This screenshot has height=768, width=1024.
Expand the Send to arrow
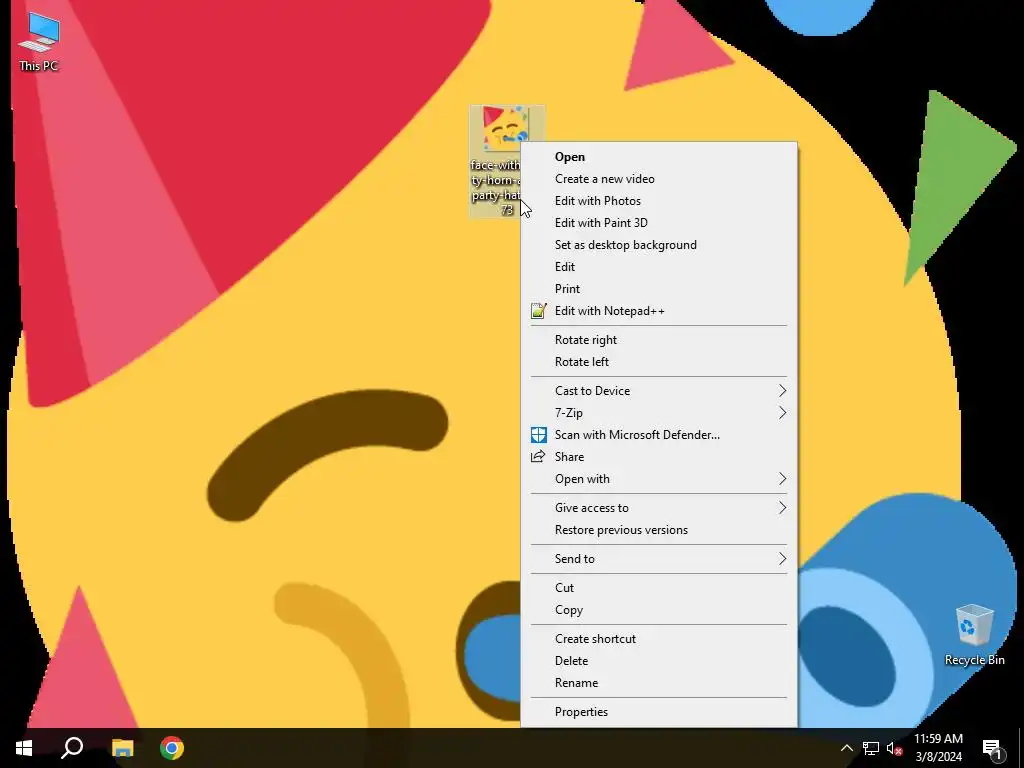782,559
